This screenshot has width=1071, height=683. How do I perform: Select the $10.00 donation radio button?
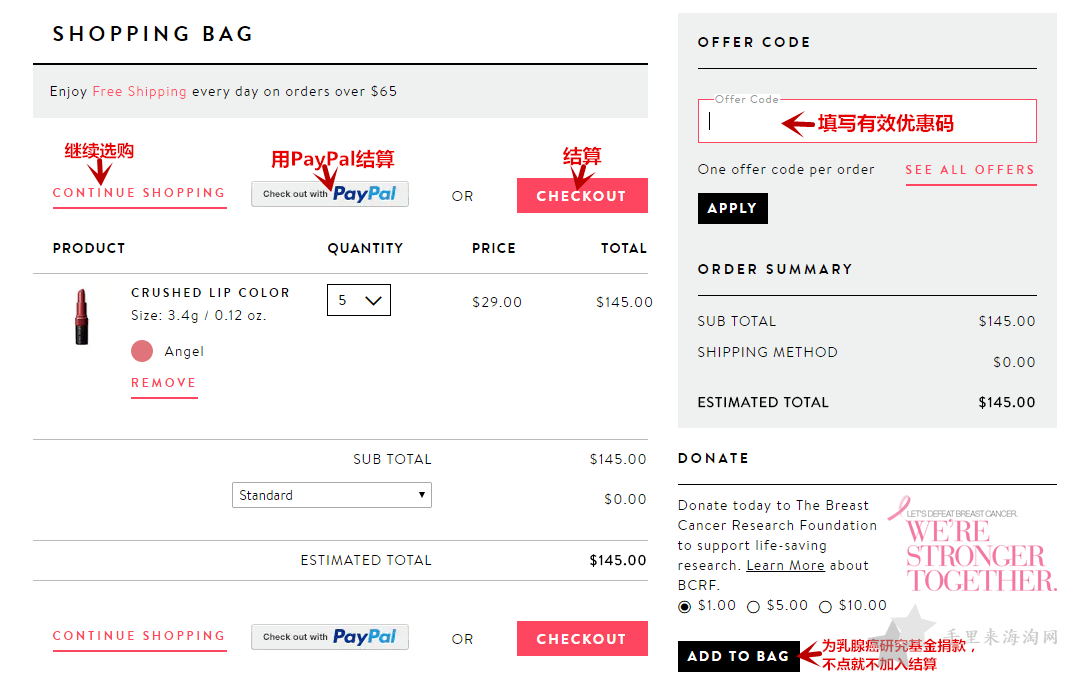(825, 607)
